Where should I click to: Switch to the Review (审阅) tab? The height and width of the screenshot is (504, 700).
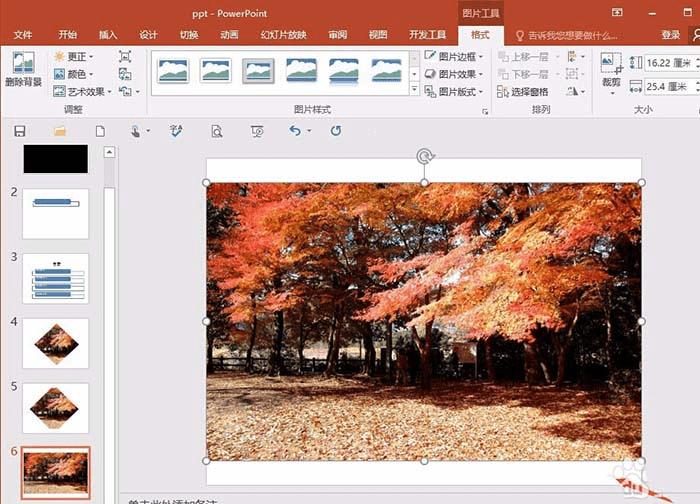(x=338, y=35)
